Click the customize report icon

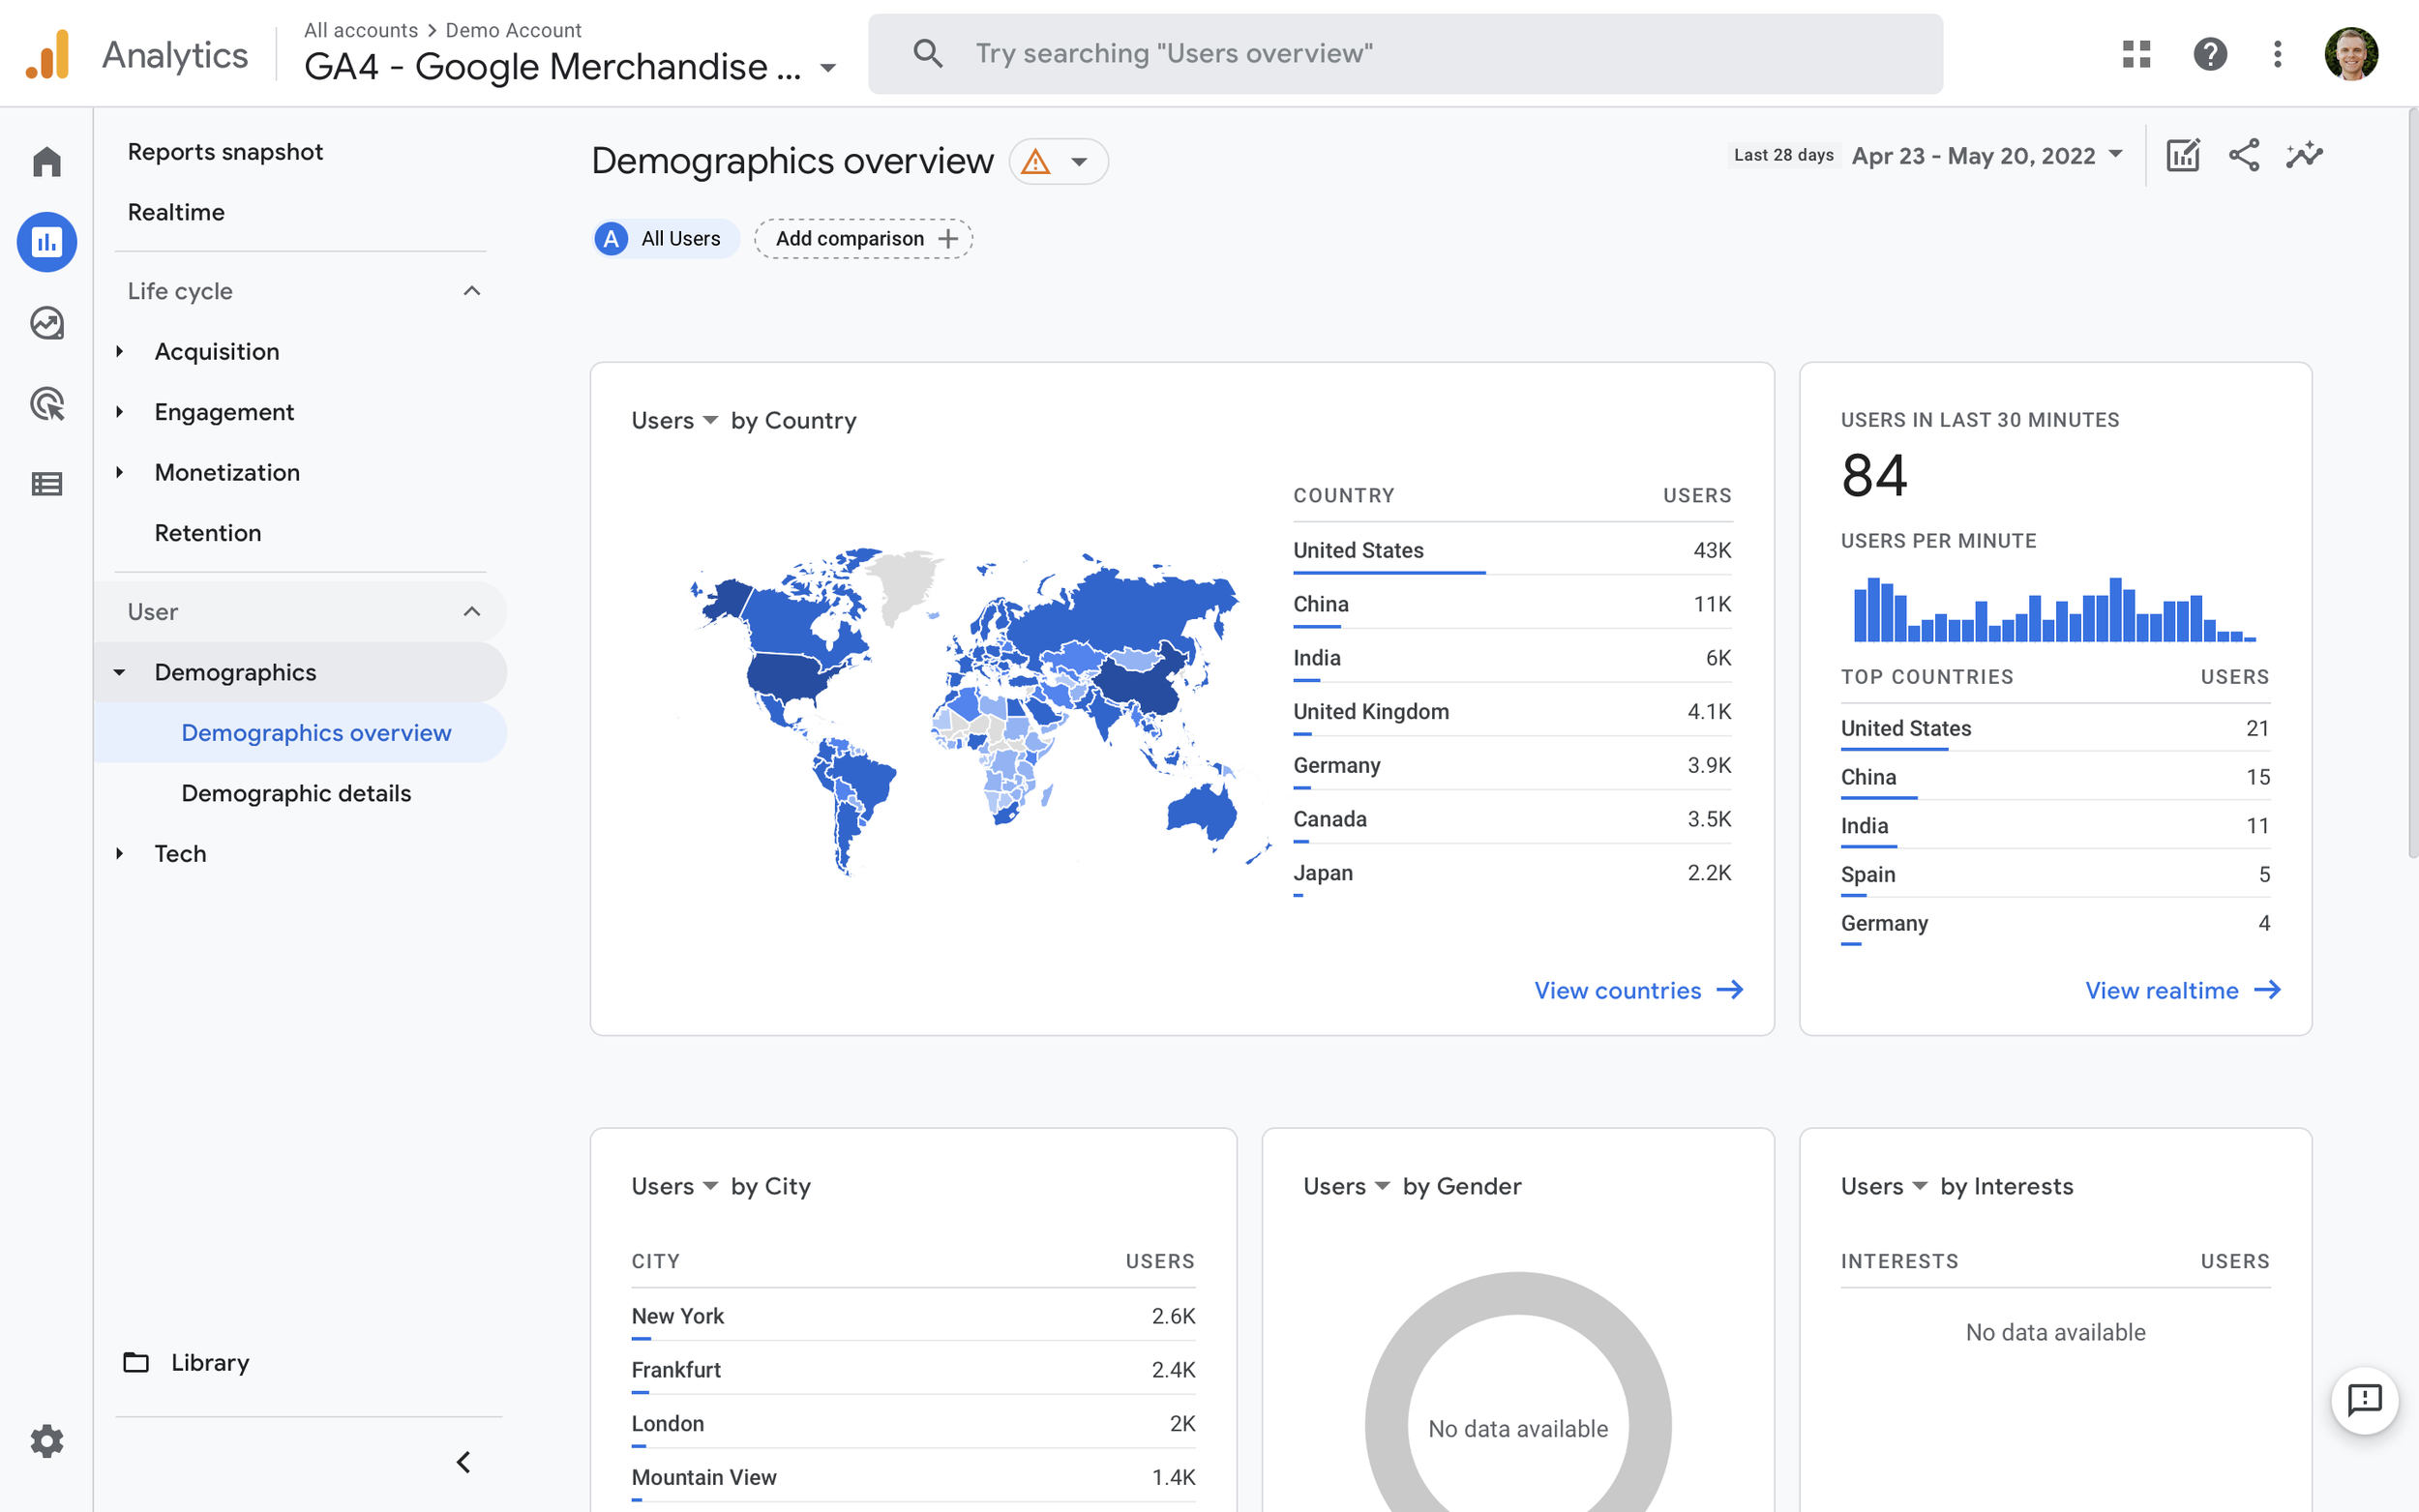[2183, 155]
